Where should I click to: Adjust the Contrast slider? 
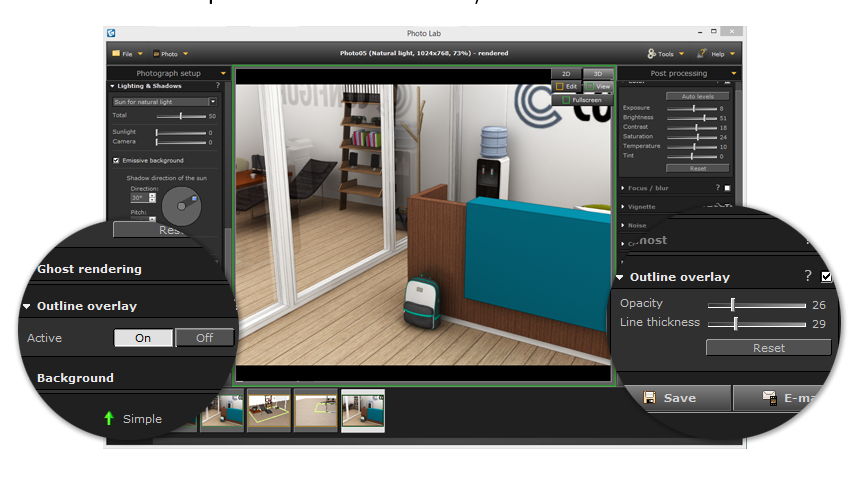pos(692,128)
